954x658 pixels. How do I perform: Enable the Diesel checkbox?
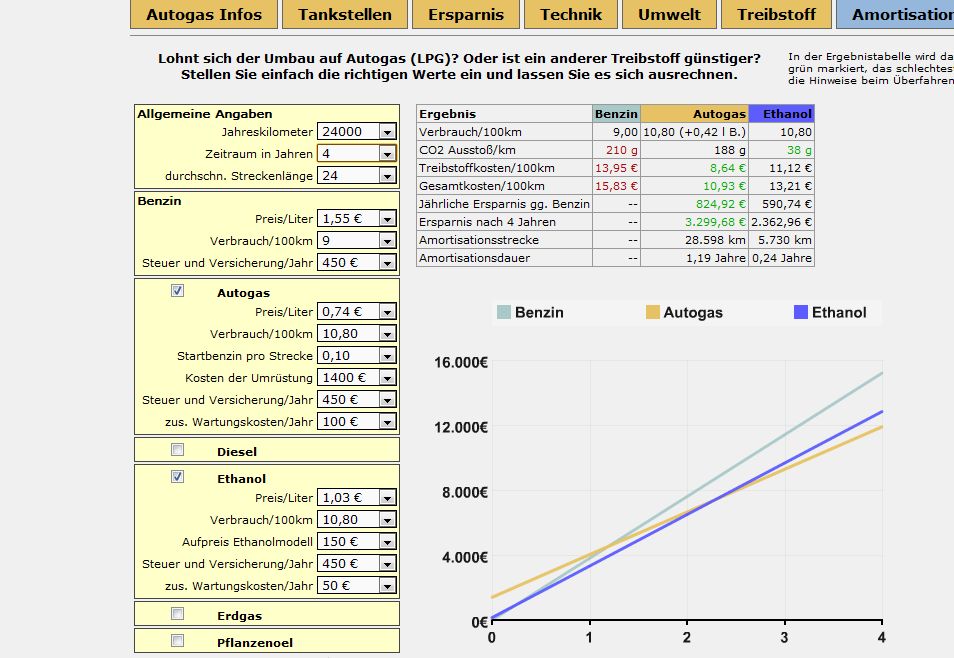pos(177,450)
